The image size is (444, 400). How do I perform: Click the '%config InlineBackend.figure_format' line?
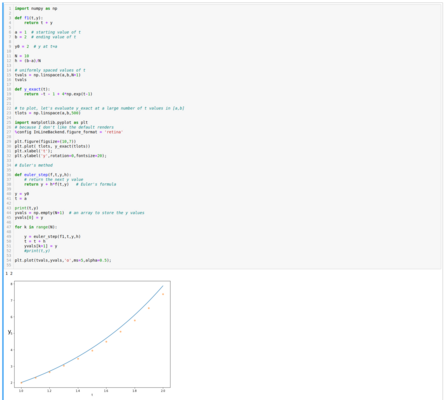tap(69, 132)
